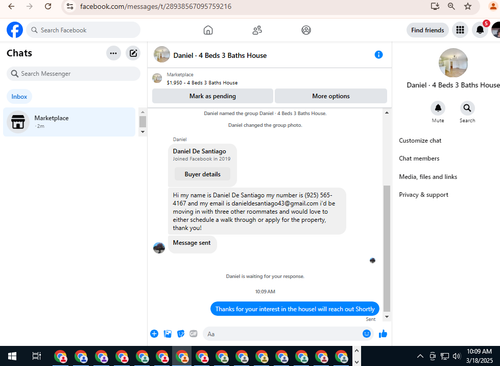Open the Marketplace chat entry
The height and width of the screenshot is (366, 500).
click(x=69, y=122)
